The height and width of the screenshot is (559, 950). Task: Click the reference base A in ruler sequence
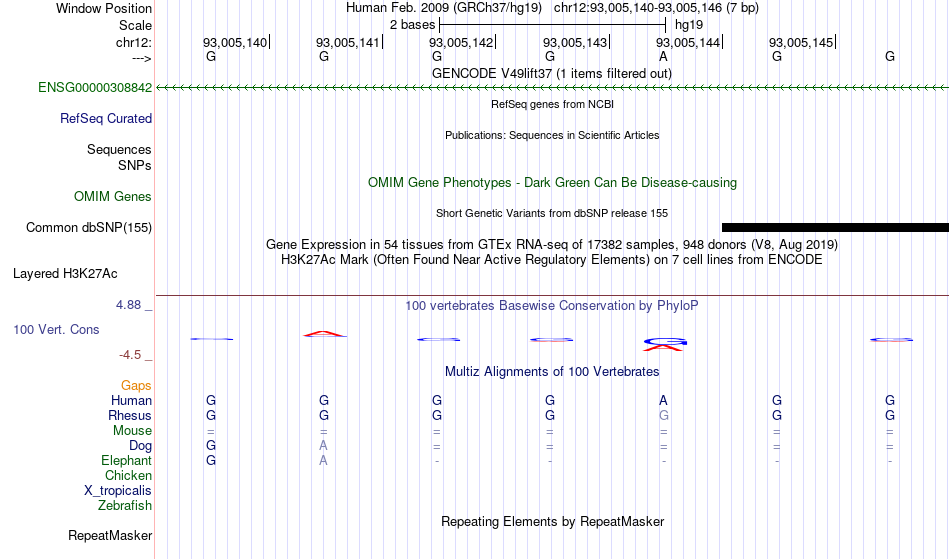click(x=663, y=56)
